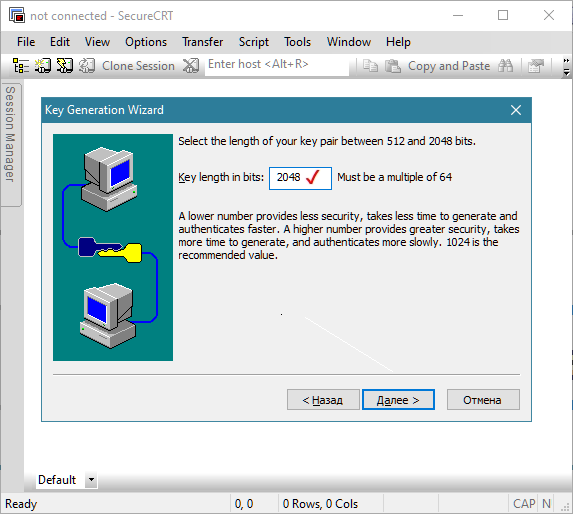
Task: Click the Paste toolbar icon
Action: tap(393, 66)
